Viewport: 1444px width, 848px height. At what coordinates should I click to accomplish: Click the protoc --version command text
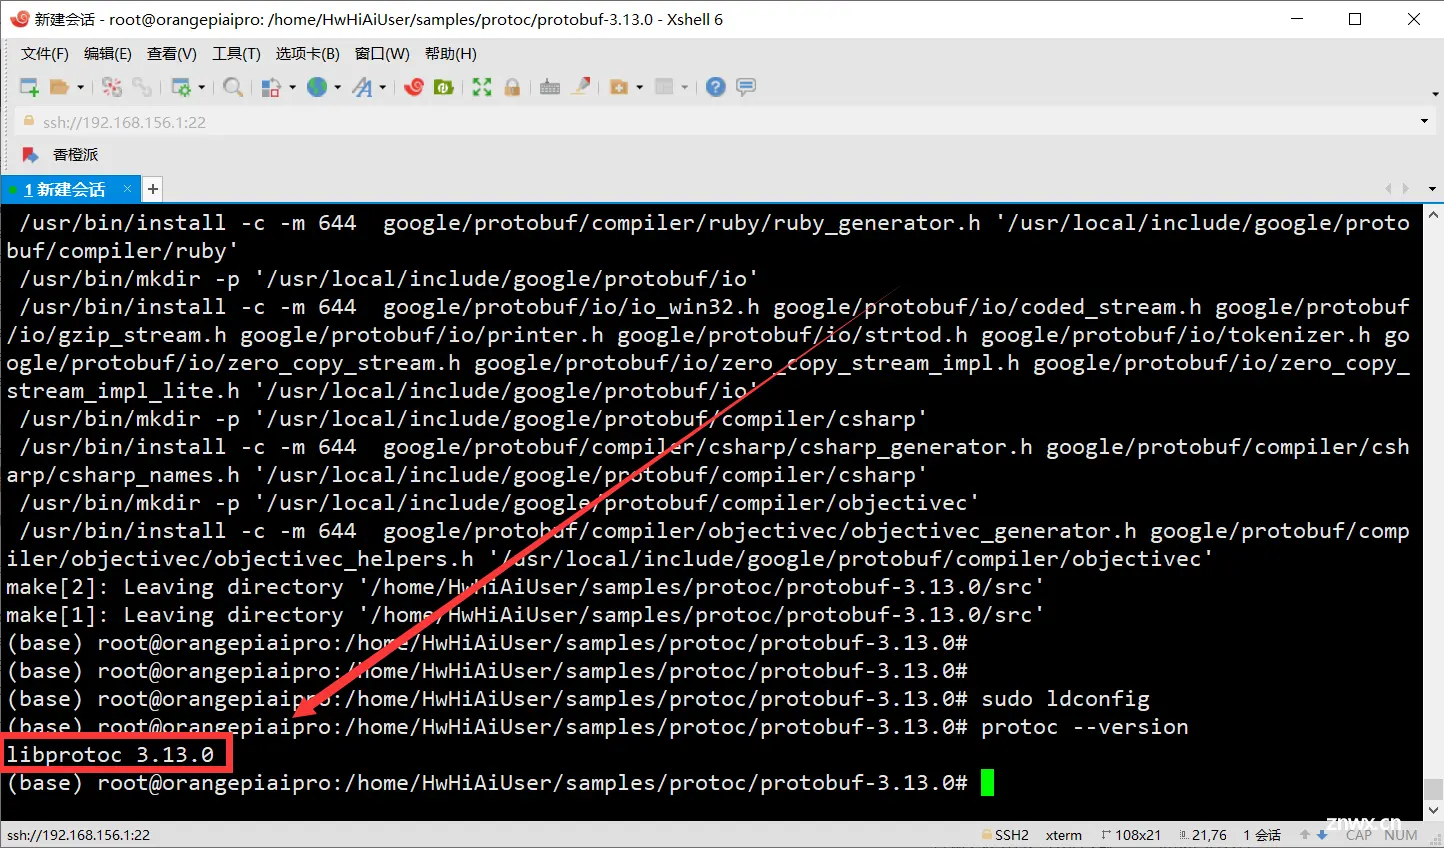tap(1085, 727)
